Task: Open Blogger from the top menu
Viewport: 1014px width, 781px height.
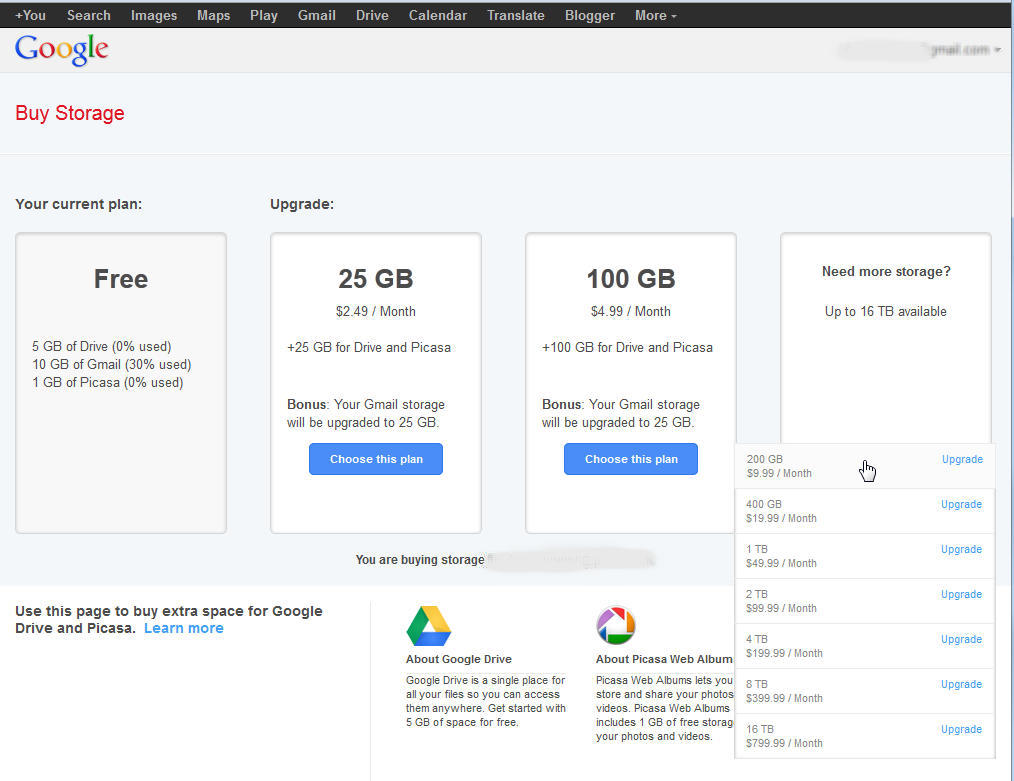Action: [589, 15]
